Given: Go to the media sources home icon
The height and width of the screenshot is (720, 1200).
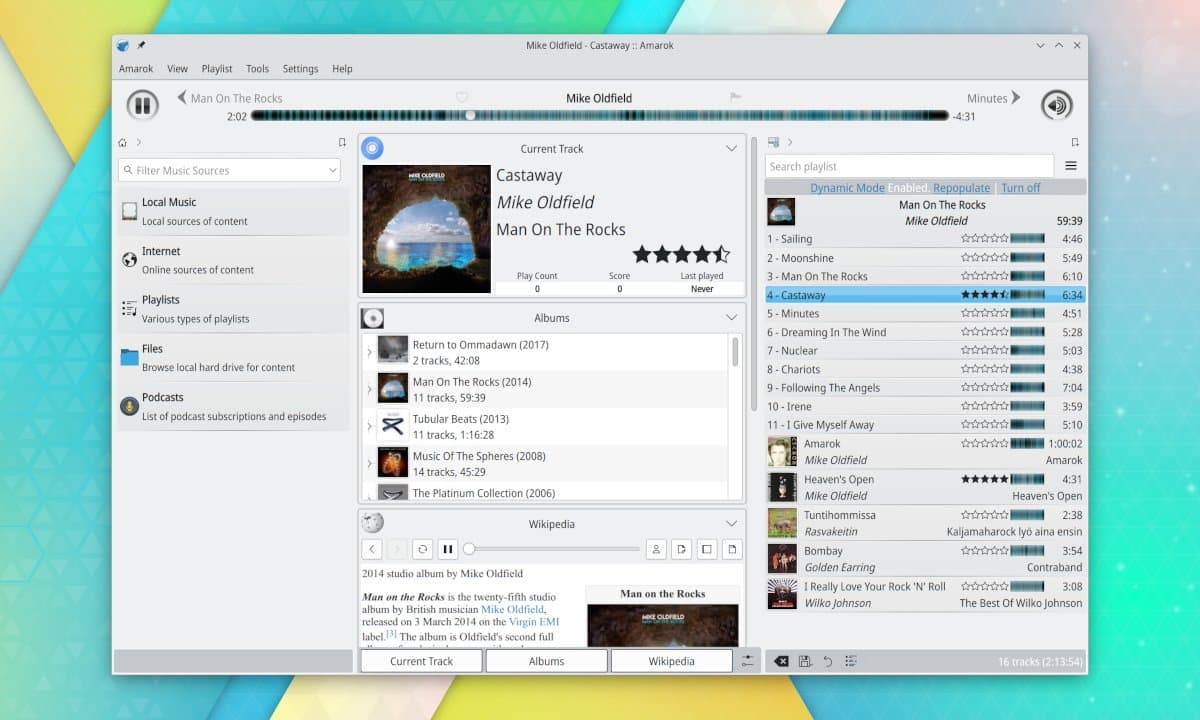Looking at the screenshot, I should 123,143.
